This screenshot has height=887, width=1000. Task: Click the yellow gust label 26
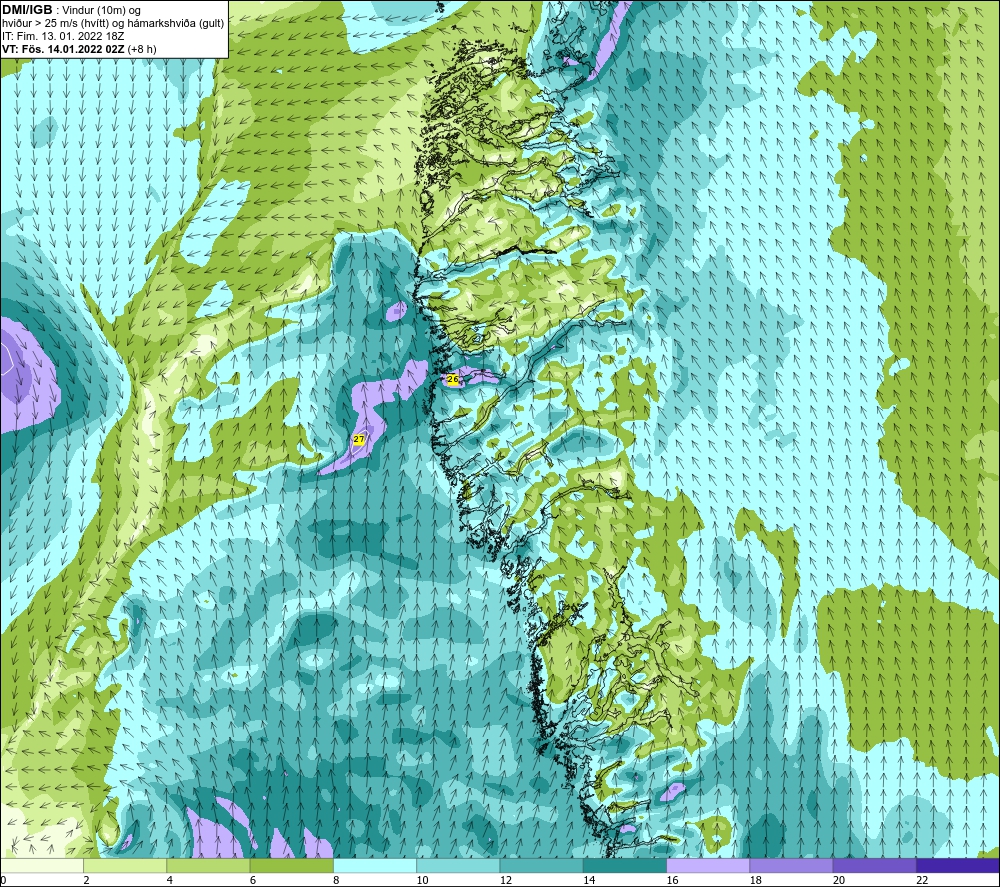(453, 379)
